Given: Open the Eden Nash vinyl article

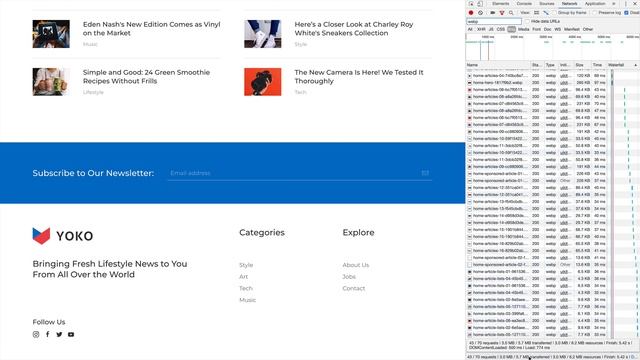Looking at the screenshot, I should (151, 29).
